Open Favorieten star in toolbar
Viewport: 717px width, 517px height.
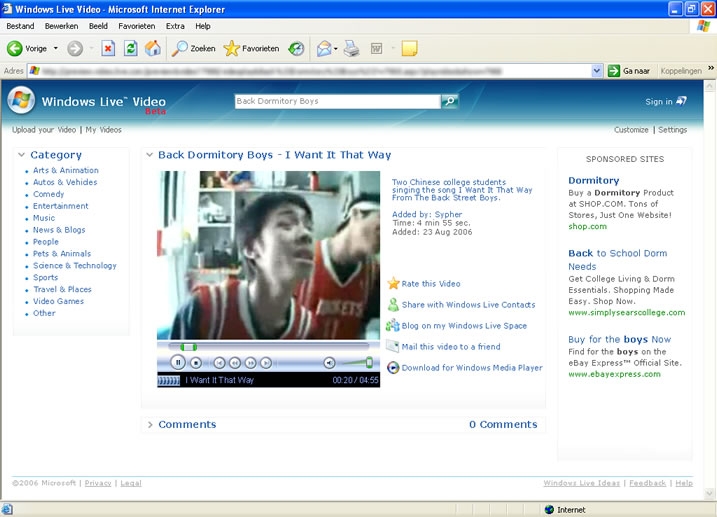tap(251, 48)
